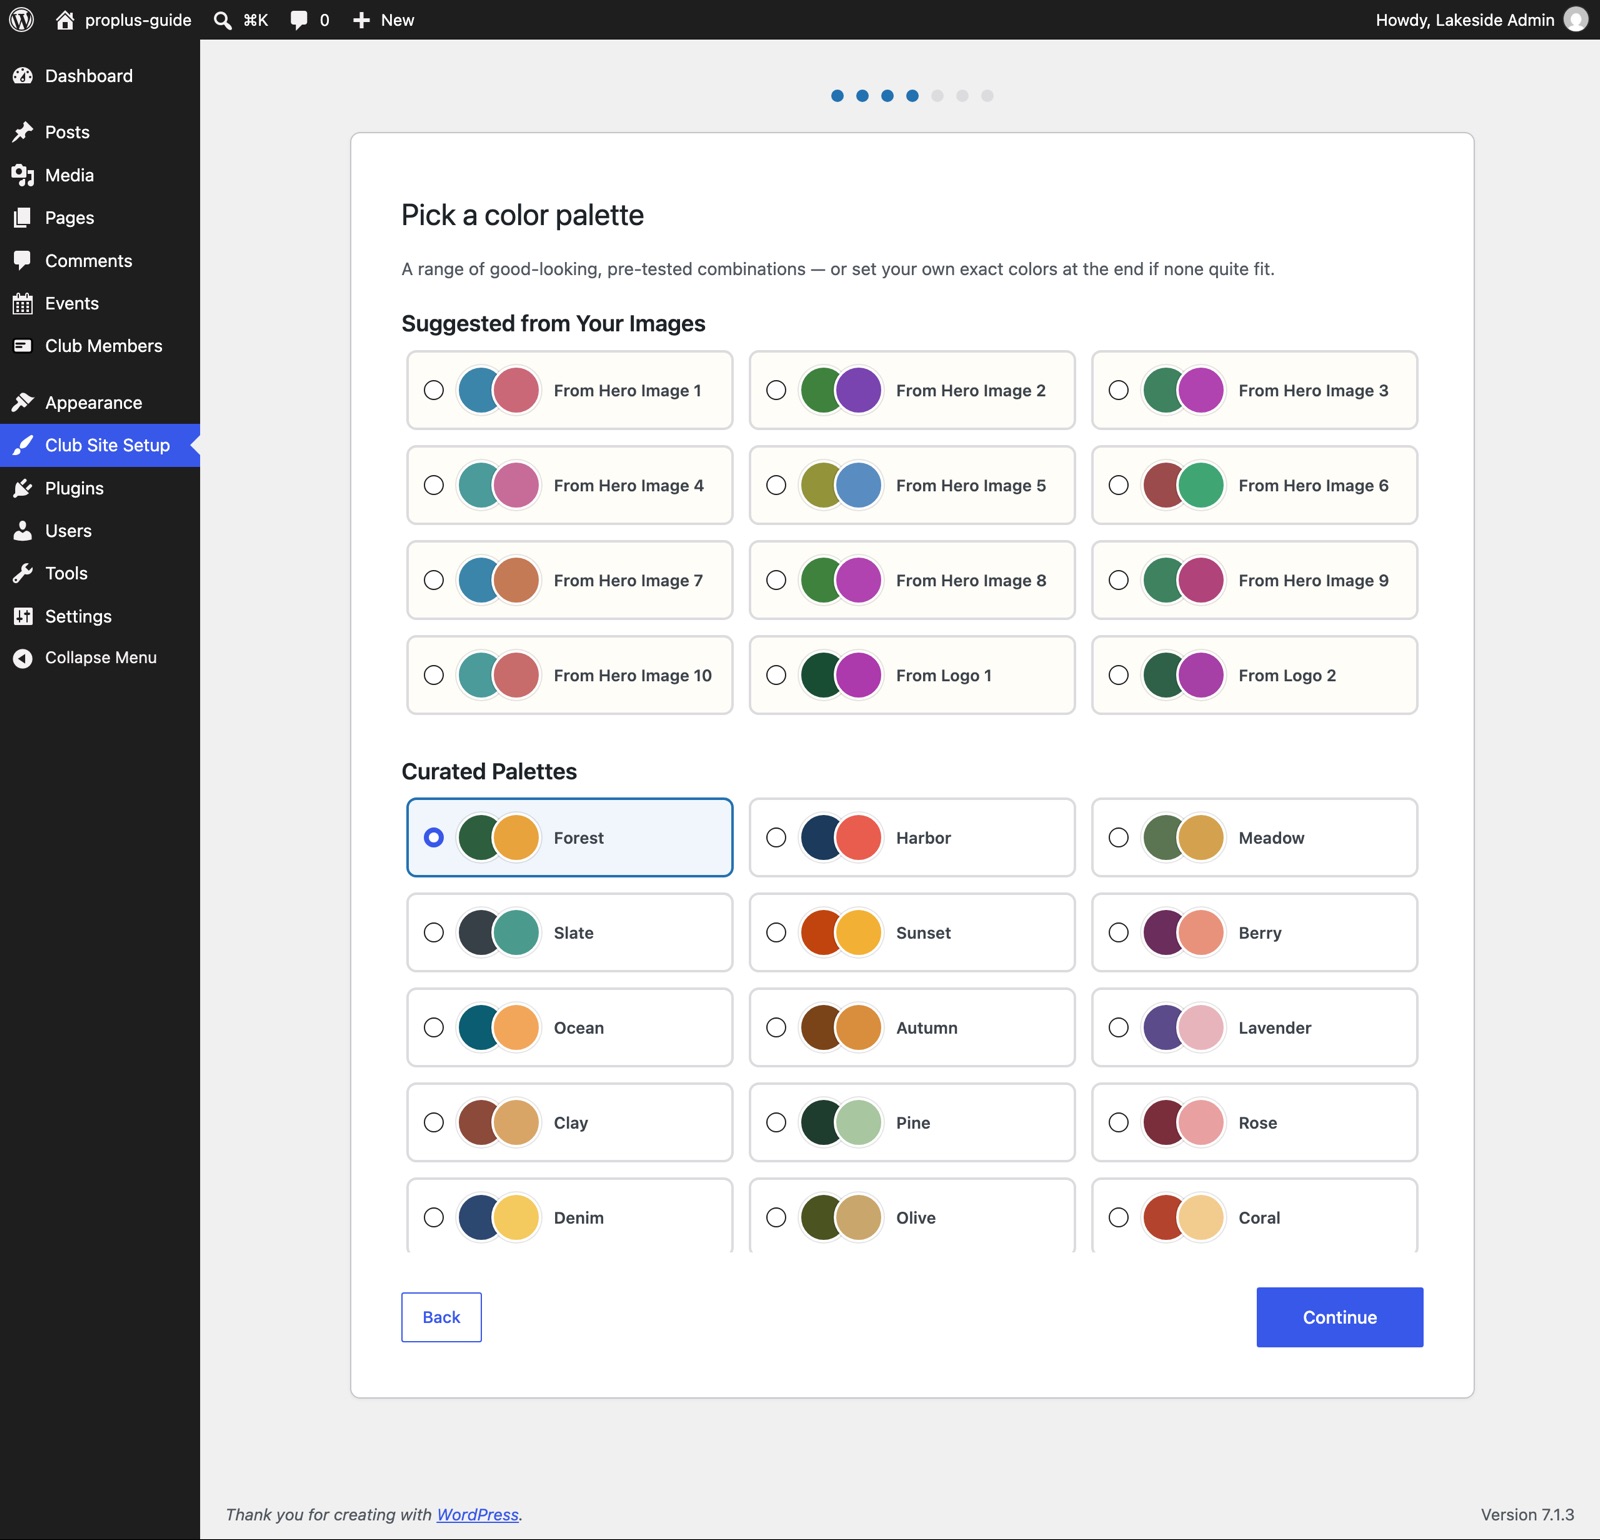
Task: Open the Club Site Setup menu item
Action: pyautogui.click(x=100, y=445)
